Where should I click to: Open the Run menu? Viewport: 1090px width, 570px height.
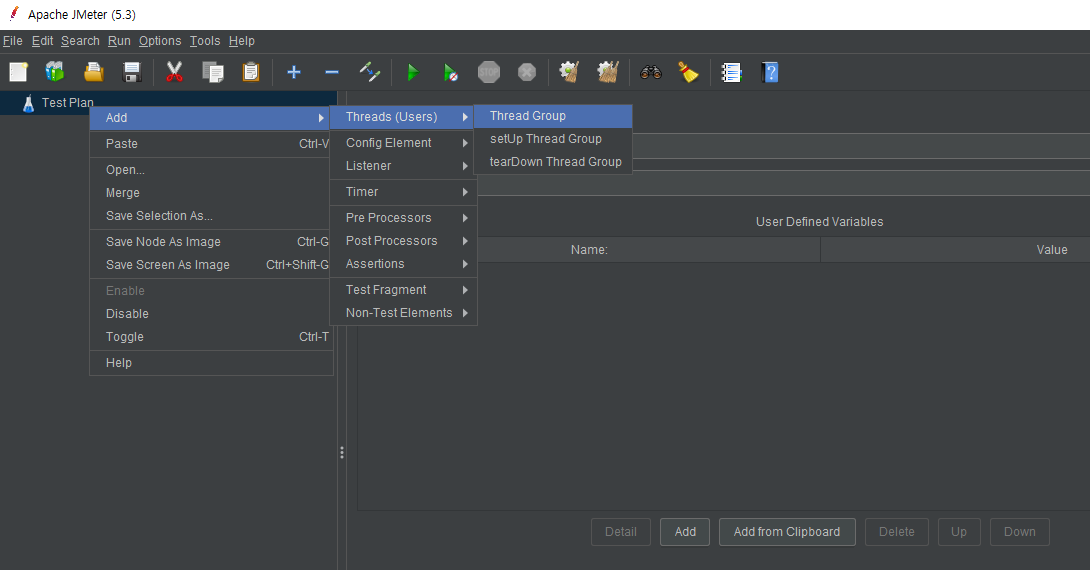click(x=119, y=41)
